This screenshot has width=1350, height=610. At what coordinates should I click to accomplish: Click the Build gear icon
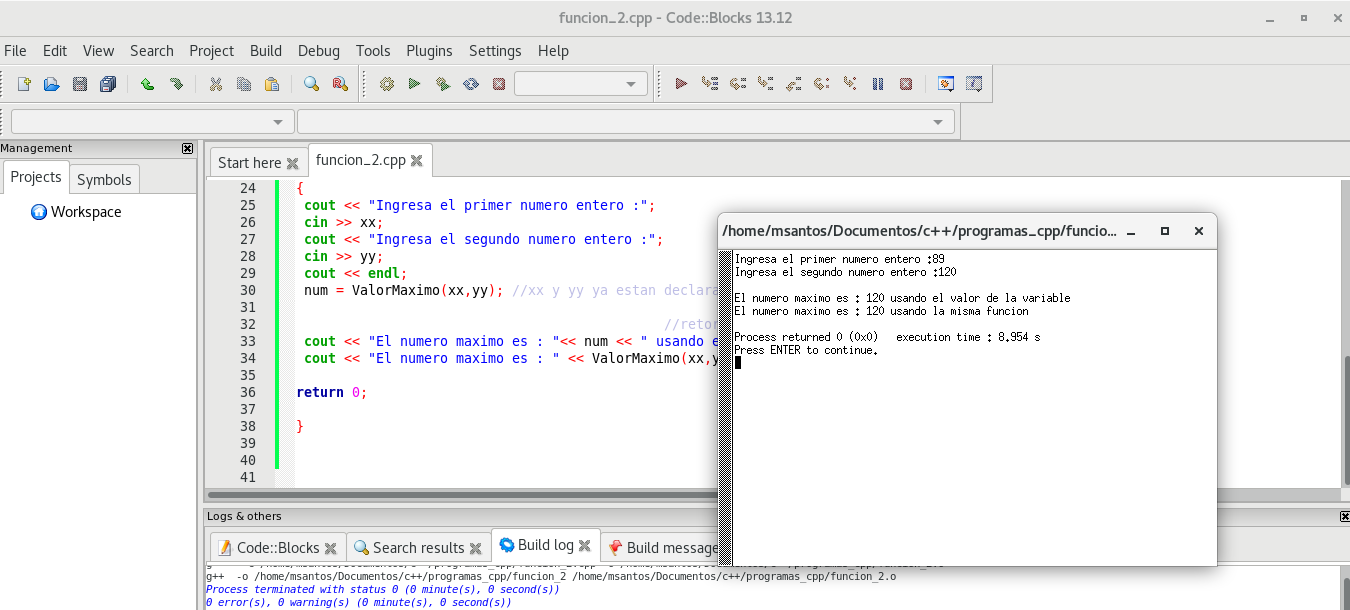click(387, 84)
